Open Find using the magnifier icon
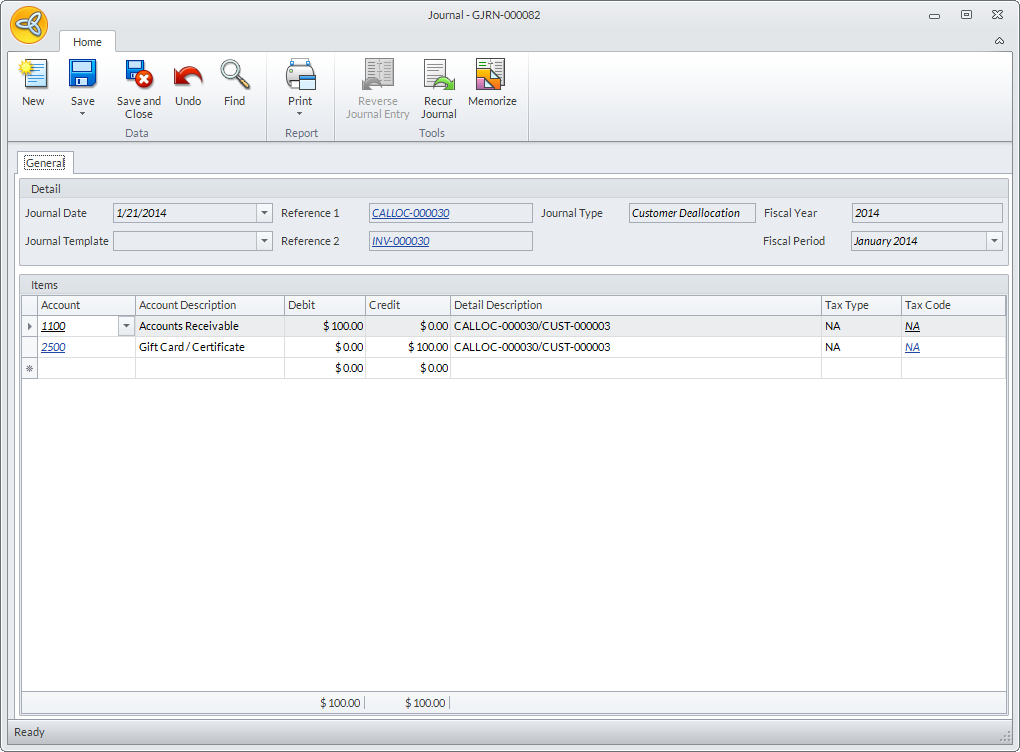The height and width of the screenshot is (752, 1020). (234, 75)
